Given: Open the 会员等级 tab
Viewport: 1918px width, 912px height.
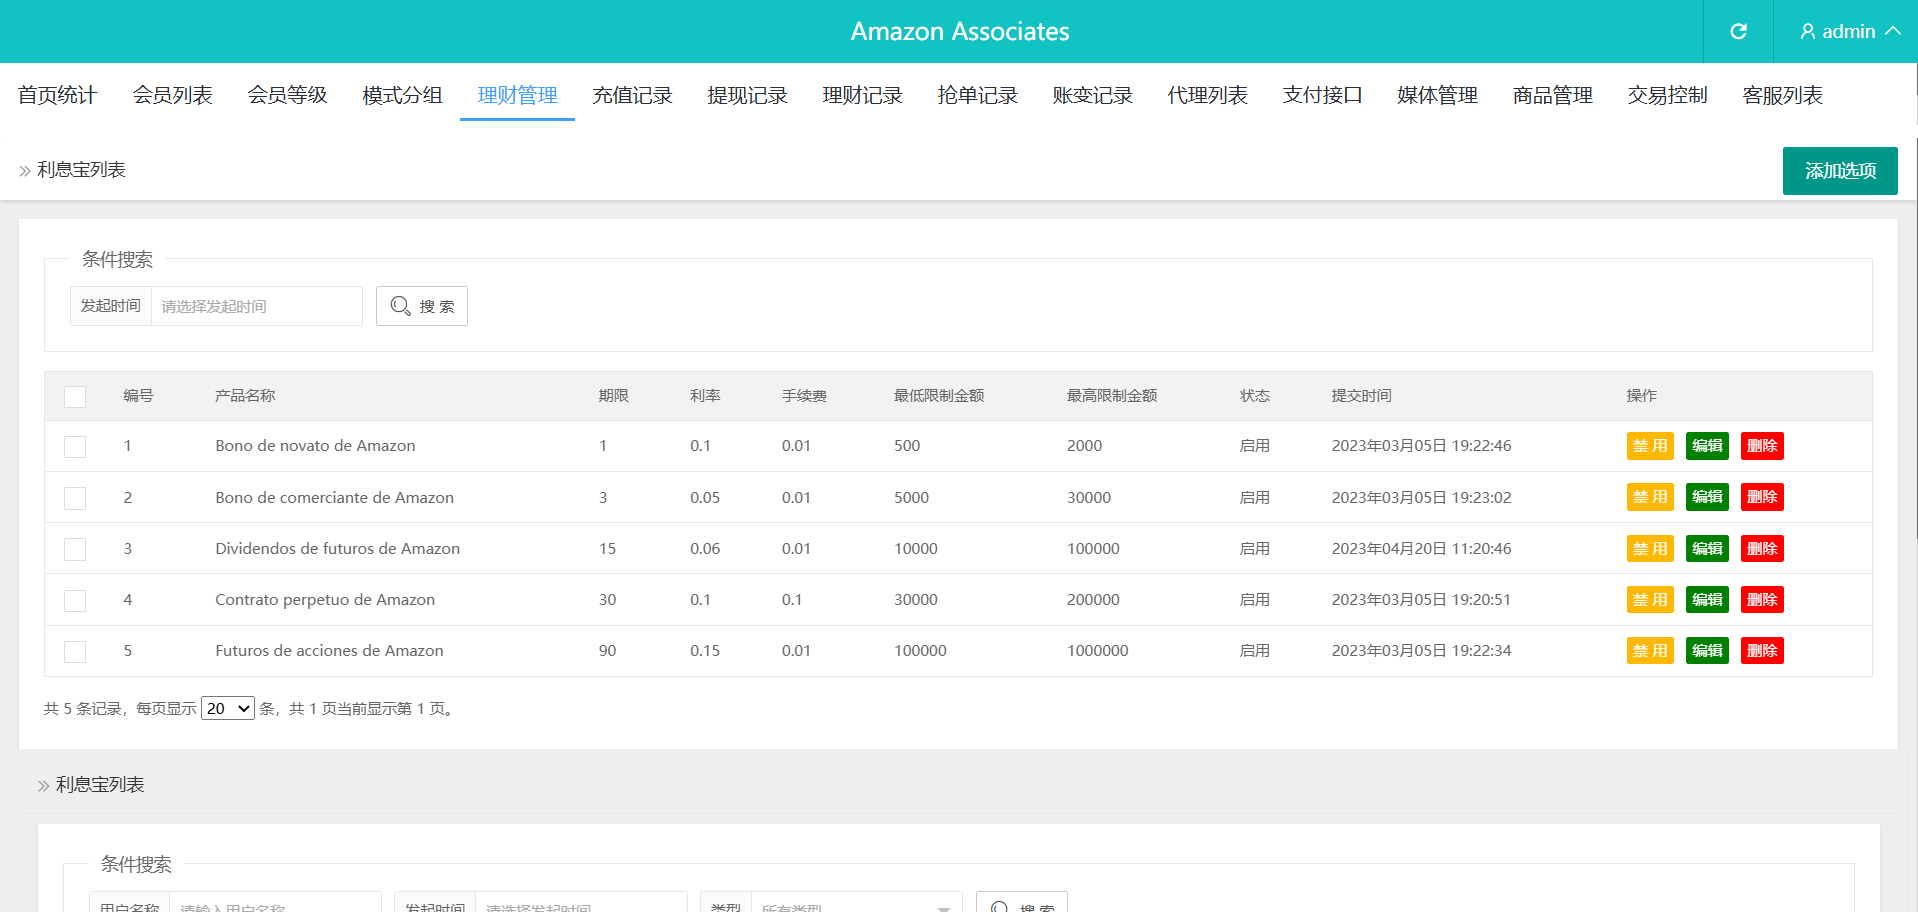Looking at the screenshot, I should coord(287,95).
